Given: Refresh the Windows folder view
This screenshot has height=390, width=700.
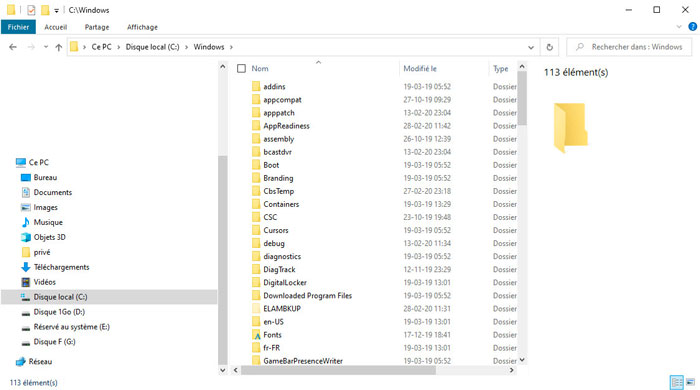Looking at the screenshot, I should pos(550,47).
